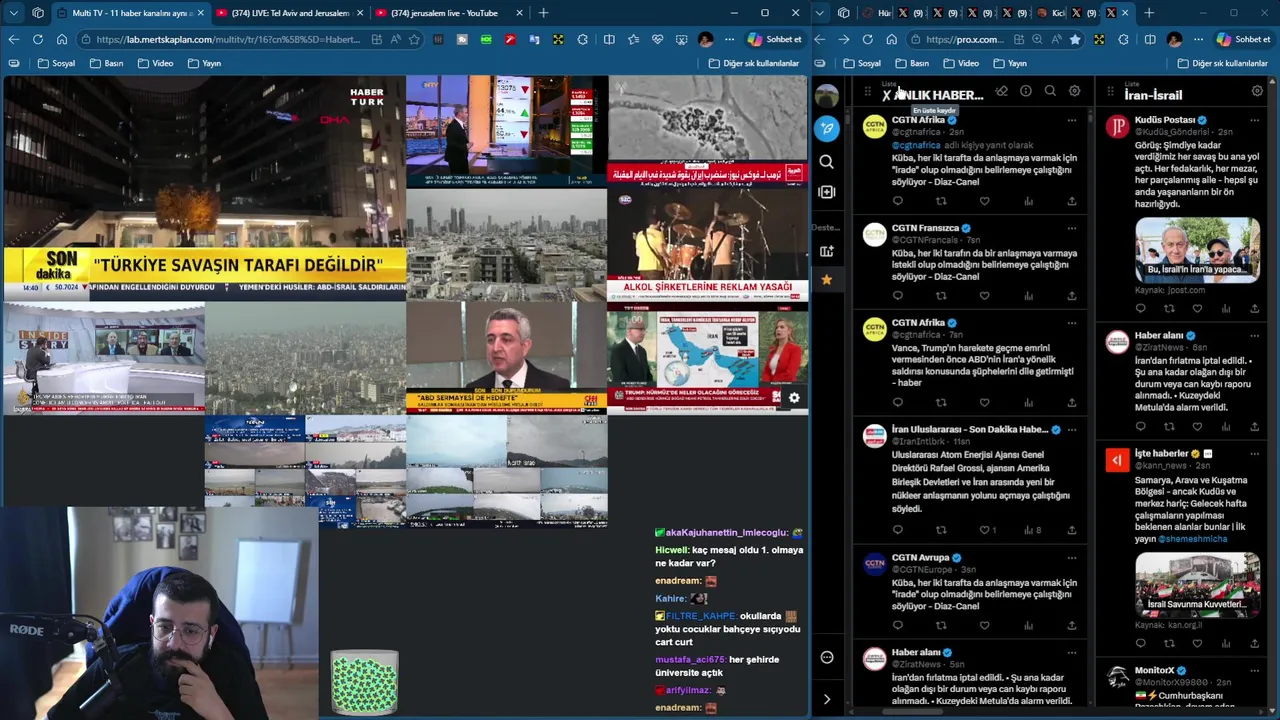Like the İran Uluslararası Grossi post
Image resolution: width=1280 pixels, height=720 pixels.
tap(984, 530)
